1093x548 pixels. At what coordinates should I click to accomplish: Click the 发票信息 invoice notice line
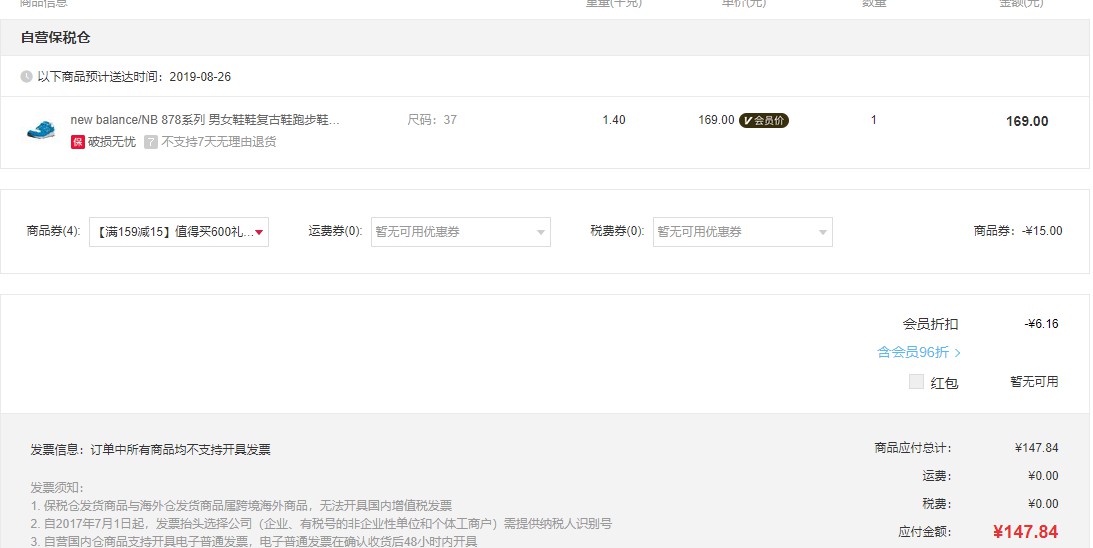151,450
